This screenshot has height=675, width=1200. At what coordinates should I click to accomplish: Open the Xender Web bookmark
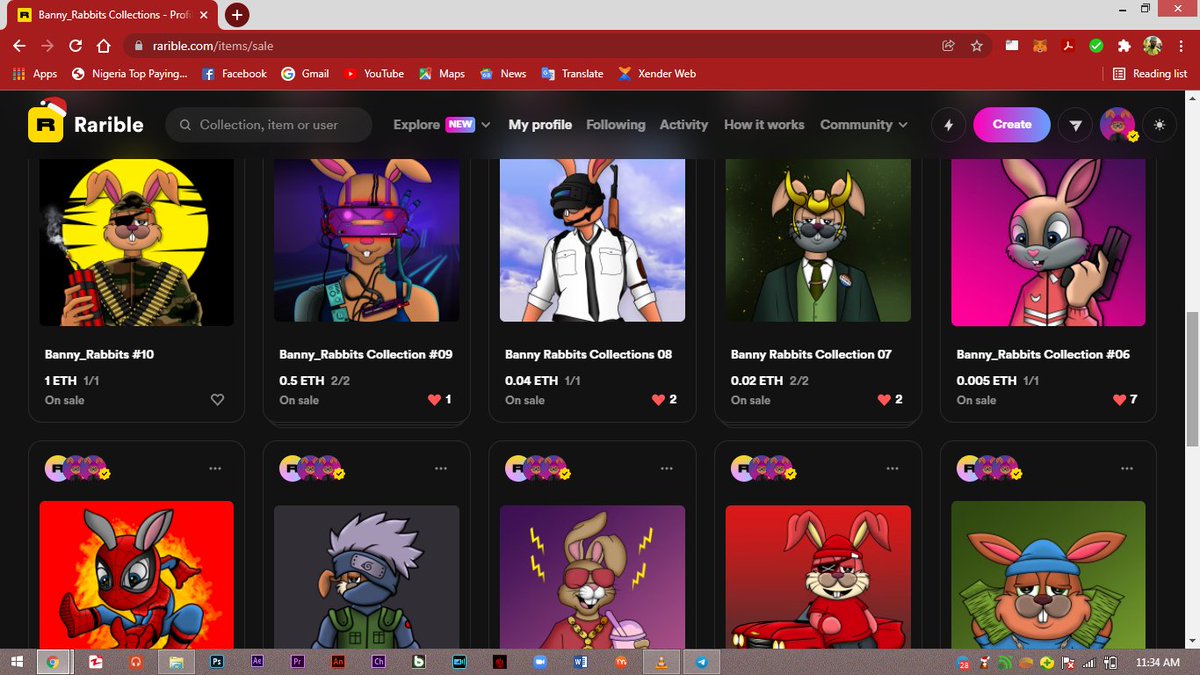coord(657,74)
